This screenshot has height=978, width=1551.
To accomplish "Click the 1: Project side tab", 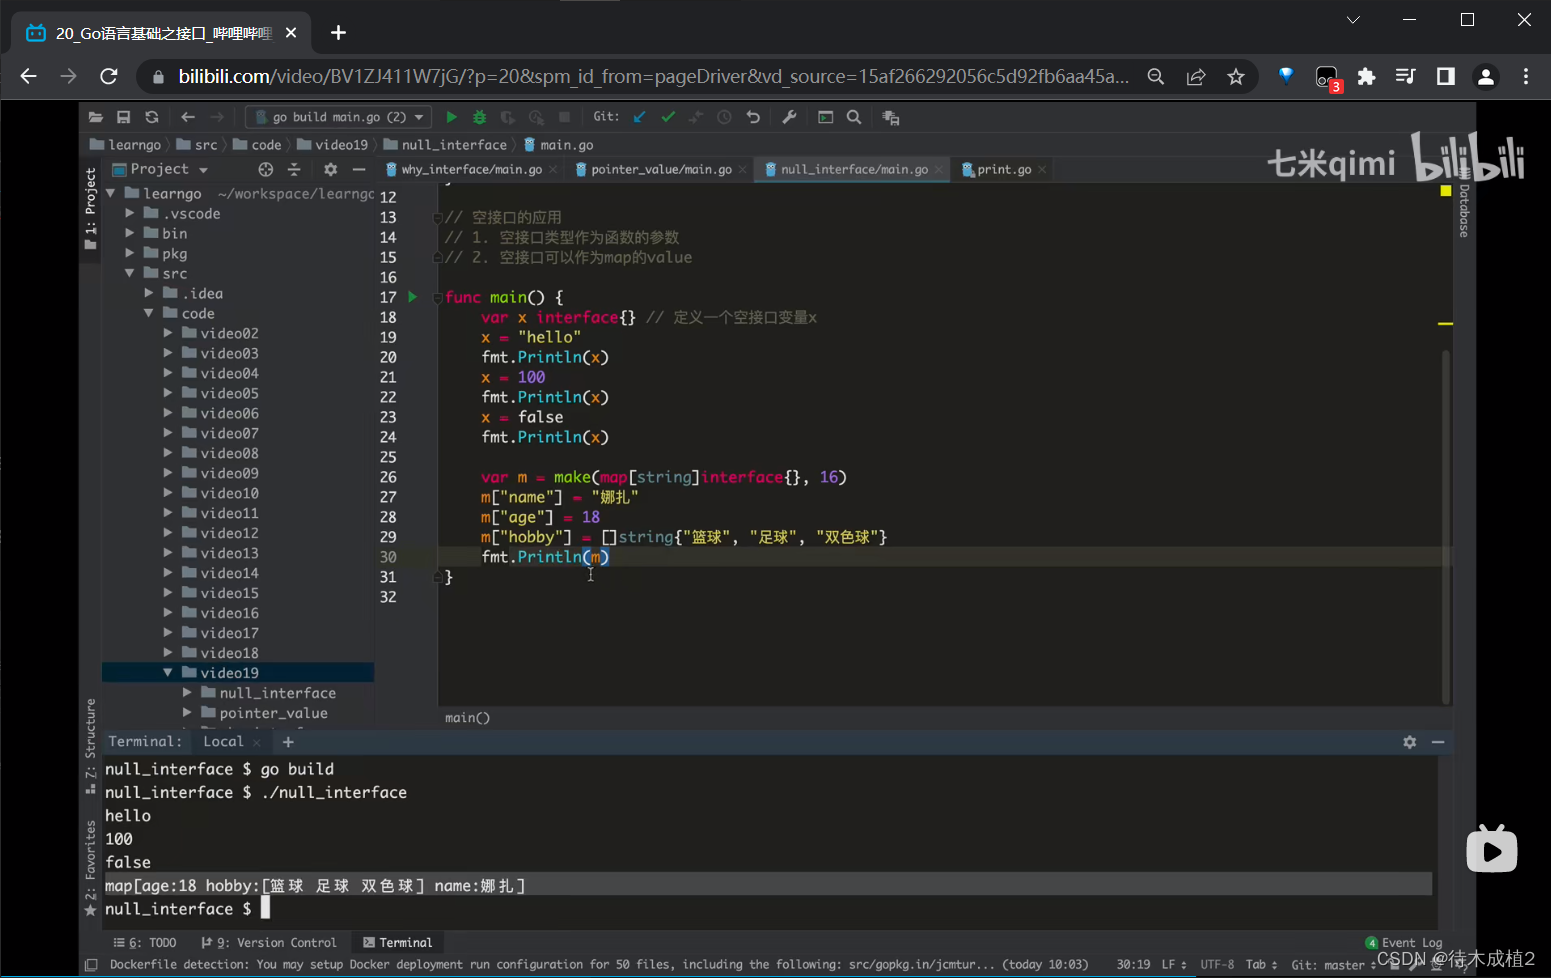I will [x=91, y=207].
